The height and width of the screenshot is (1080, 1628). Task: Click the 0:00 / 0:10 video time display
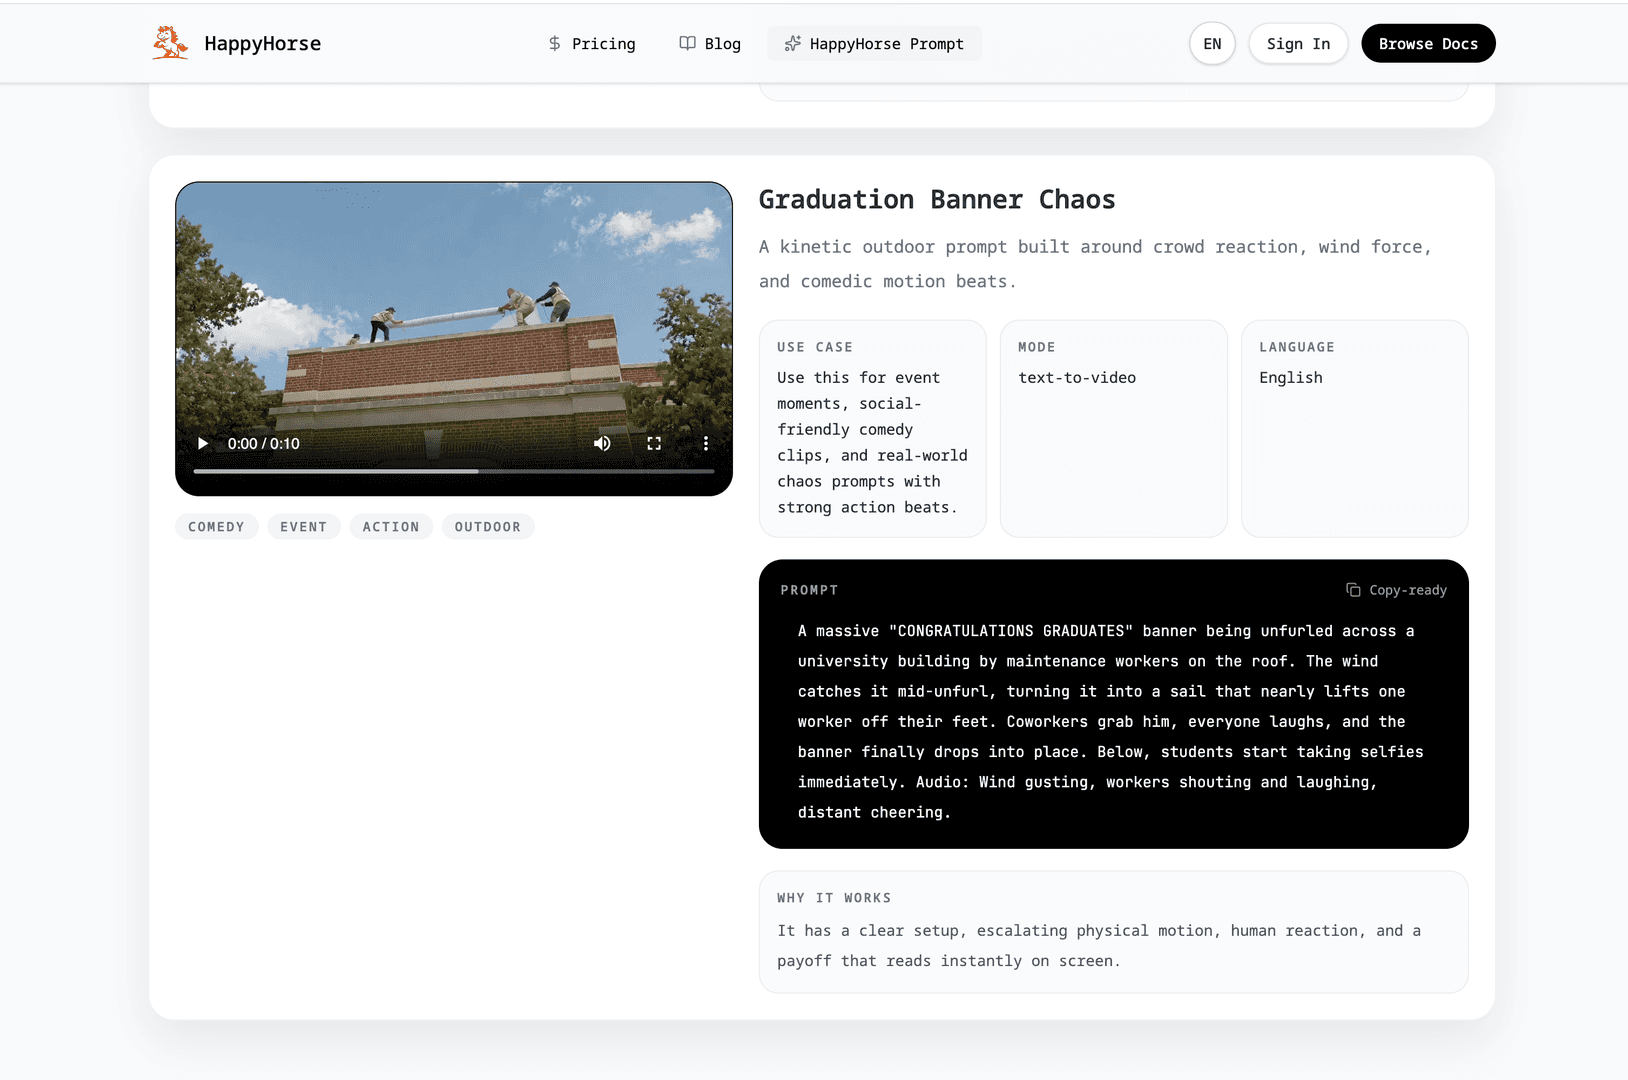point(264,443)
